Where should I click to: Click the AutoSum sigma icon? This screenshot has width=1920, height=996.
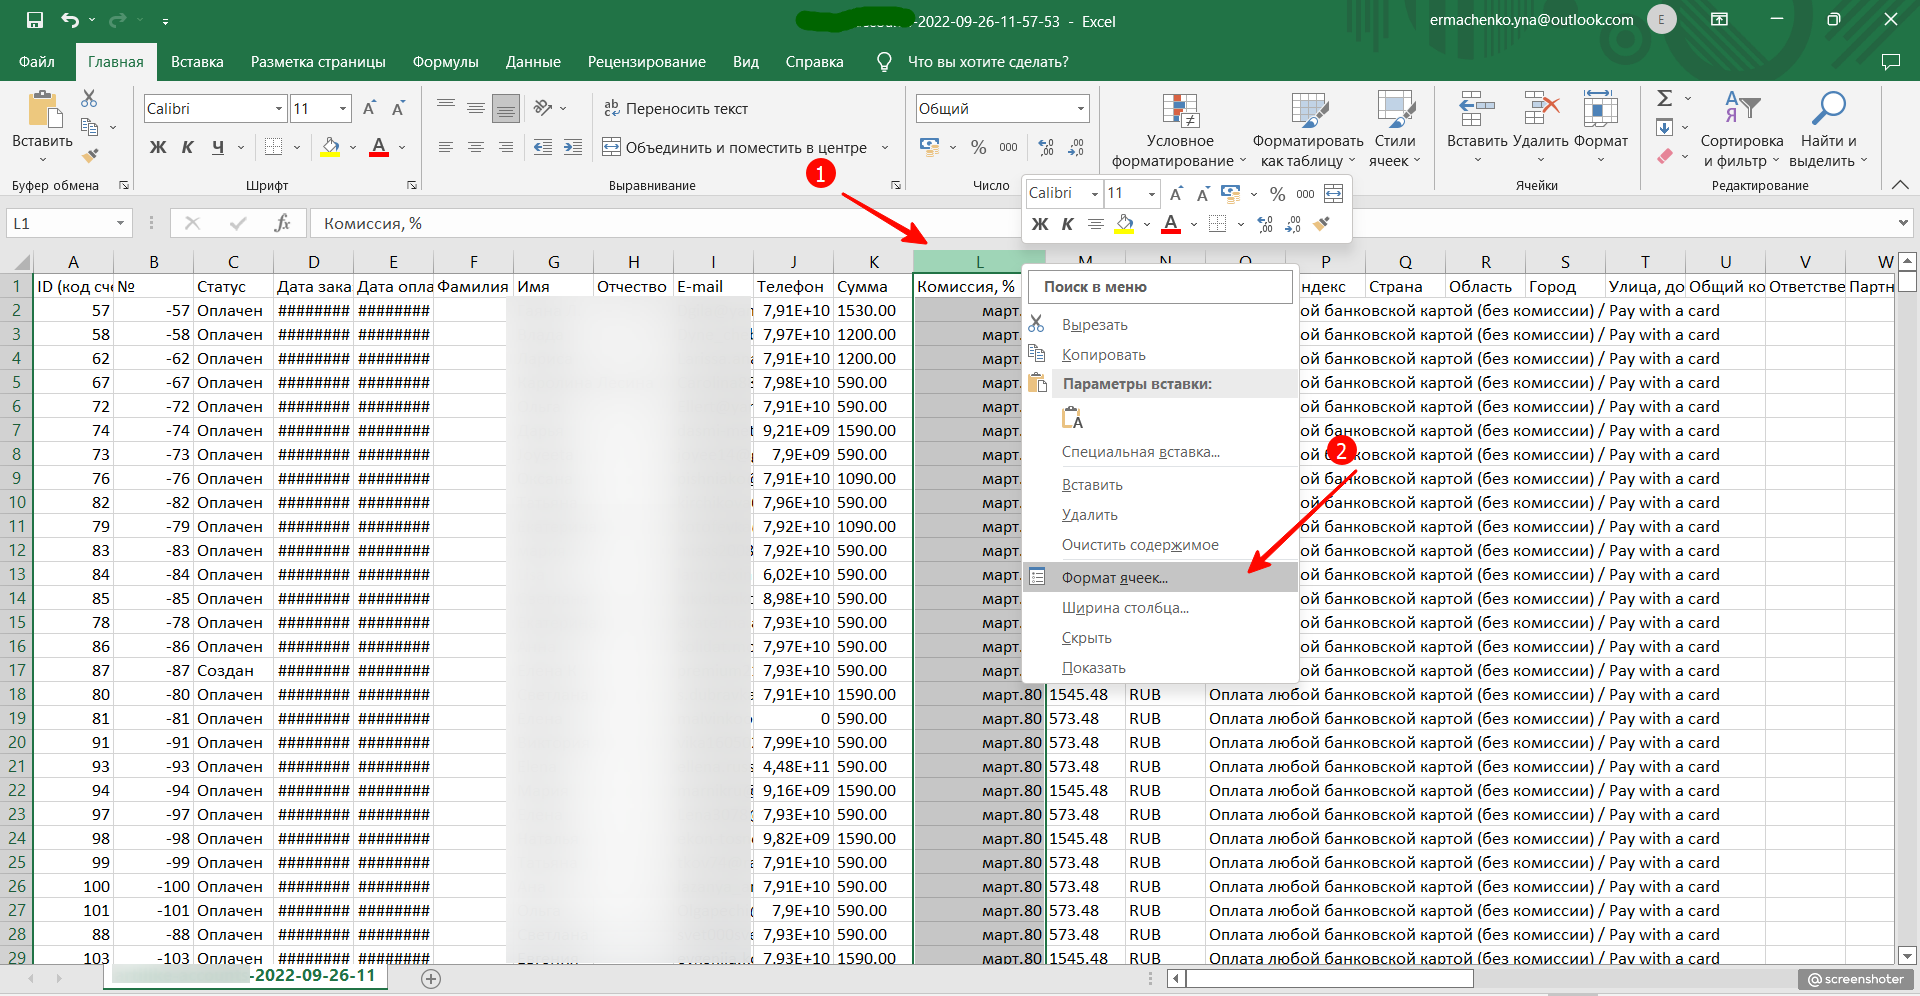coord(1664,98)
